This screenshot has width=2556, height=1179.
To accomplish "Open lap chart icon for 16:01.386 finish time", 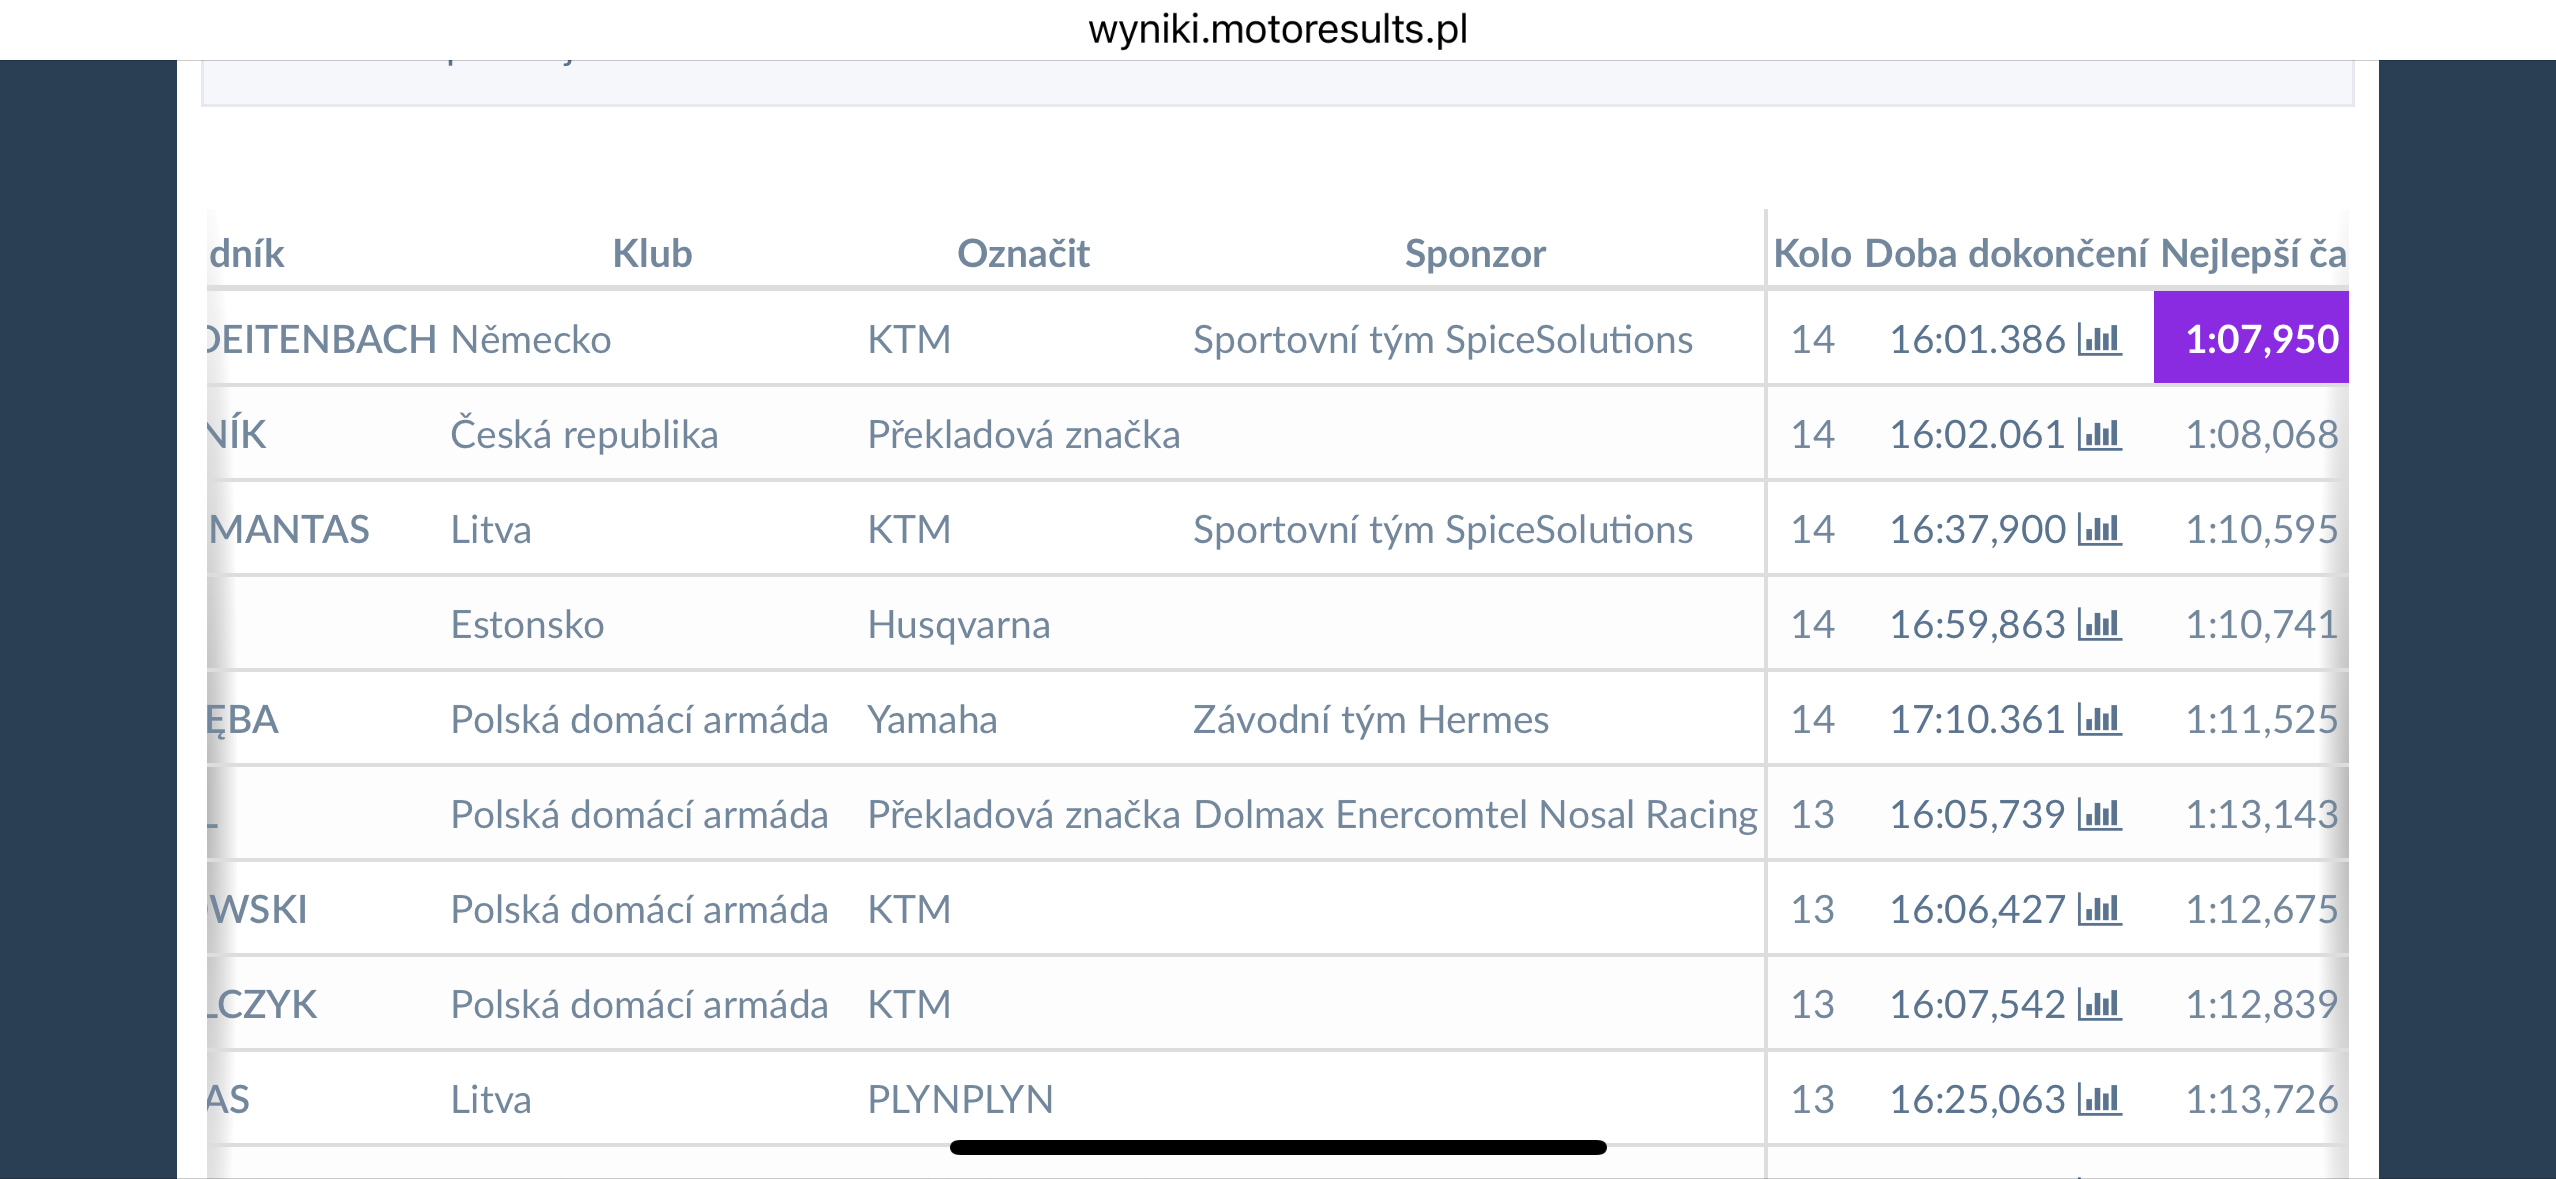I will [x=2099, y=340].
